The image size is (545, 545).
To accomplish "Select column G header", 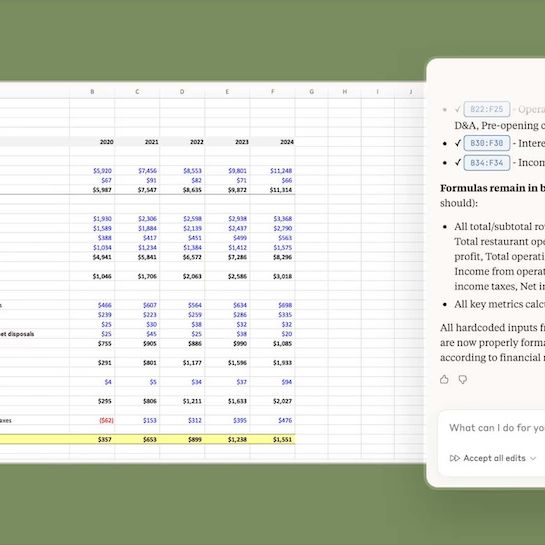I will pos(311,92).
